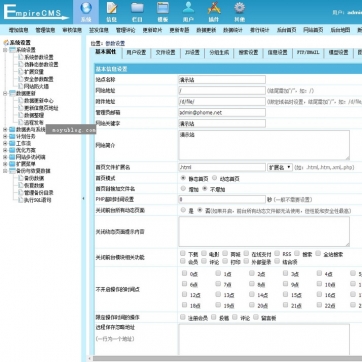Click the page icon beside 备份数据
This screenshot has width=362, height=362.
point(21,178)
